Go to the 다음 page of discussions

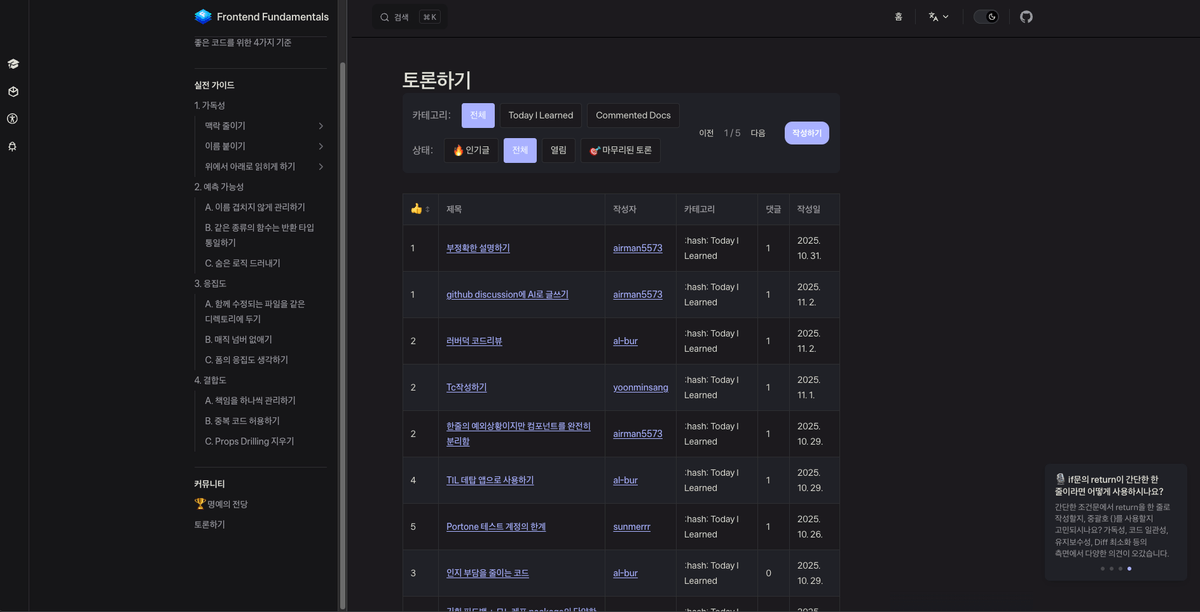pos(758,133)
